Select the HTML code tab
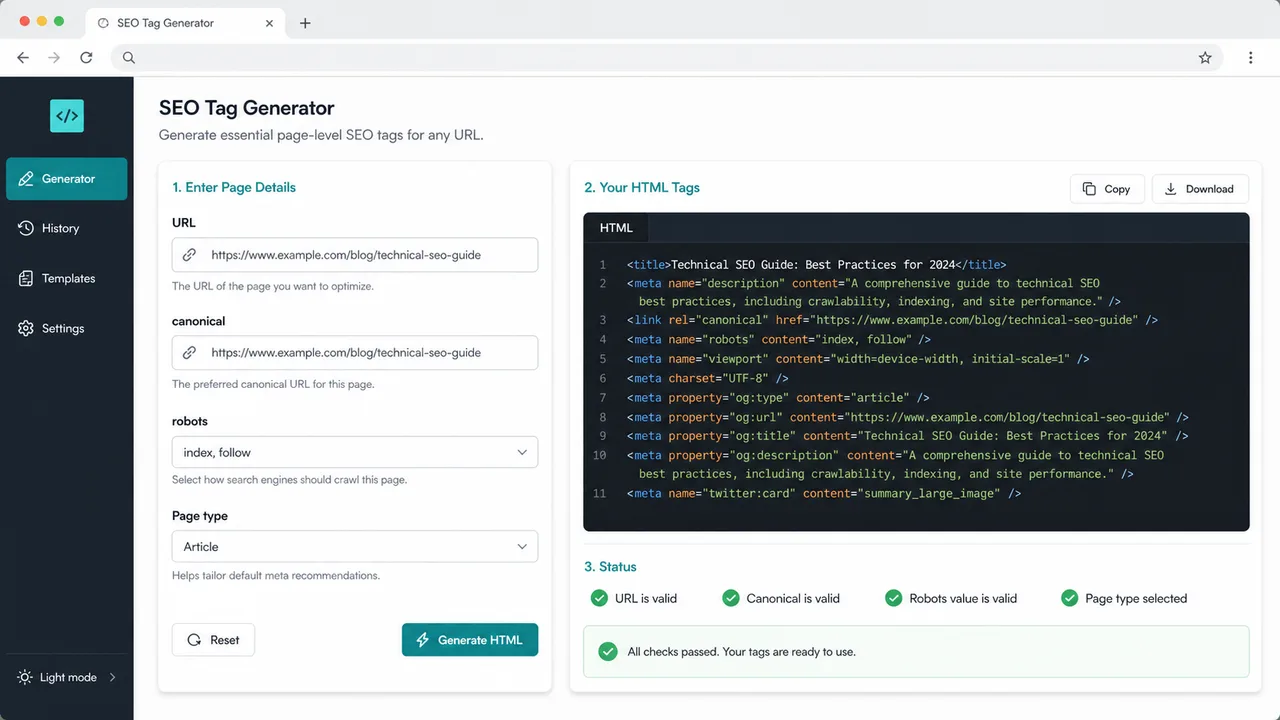The height and width of the screenshot is (720, 1280). point(616,228)
